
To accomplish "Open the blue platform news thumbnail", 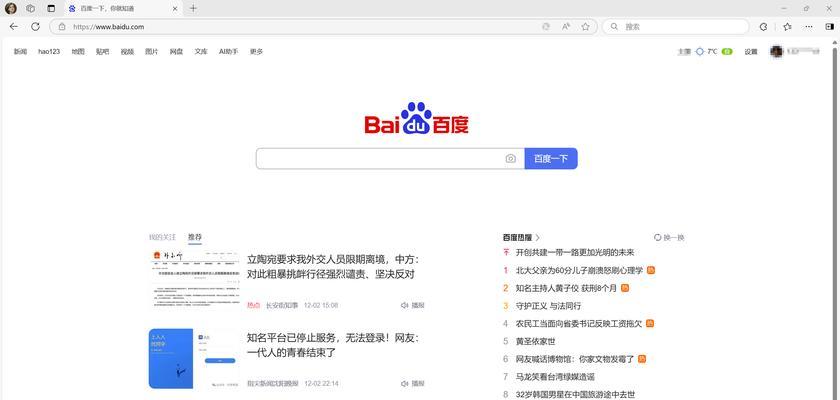I will 194,359.
